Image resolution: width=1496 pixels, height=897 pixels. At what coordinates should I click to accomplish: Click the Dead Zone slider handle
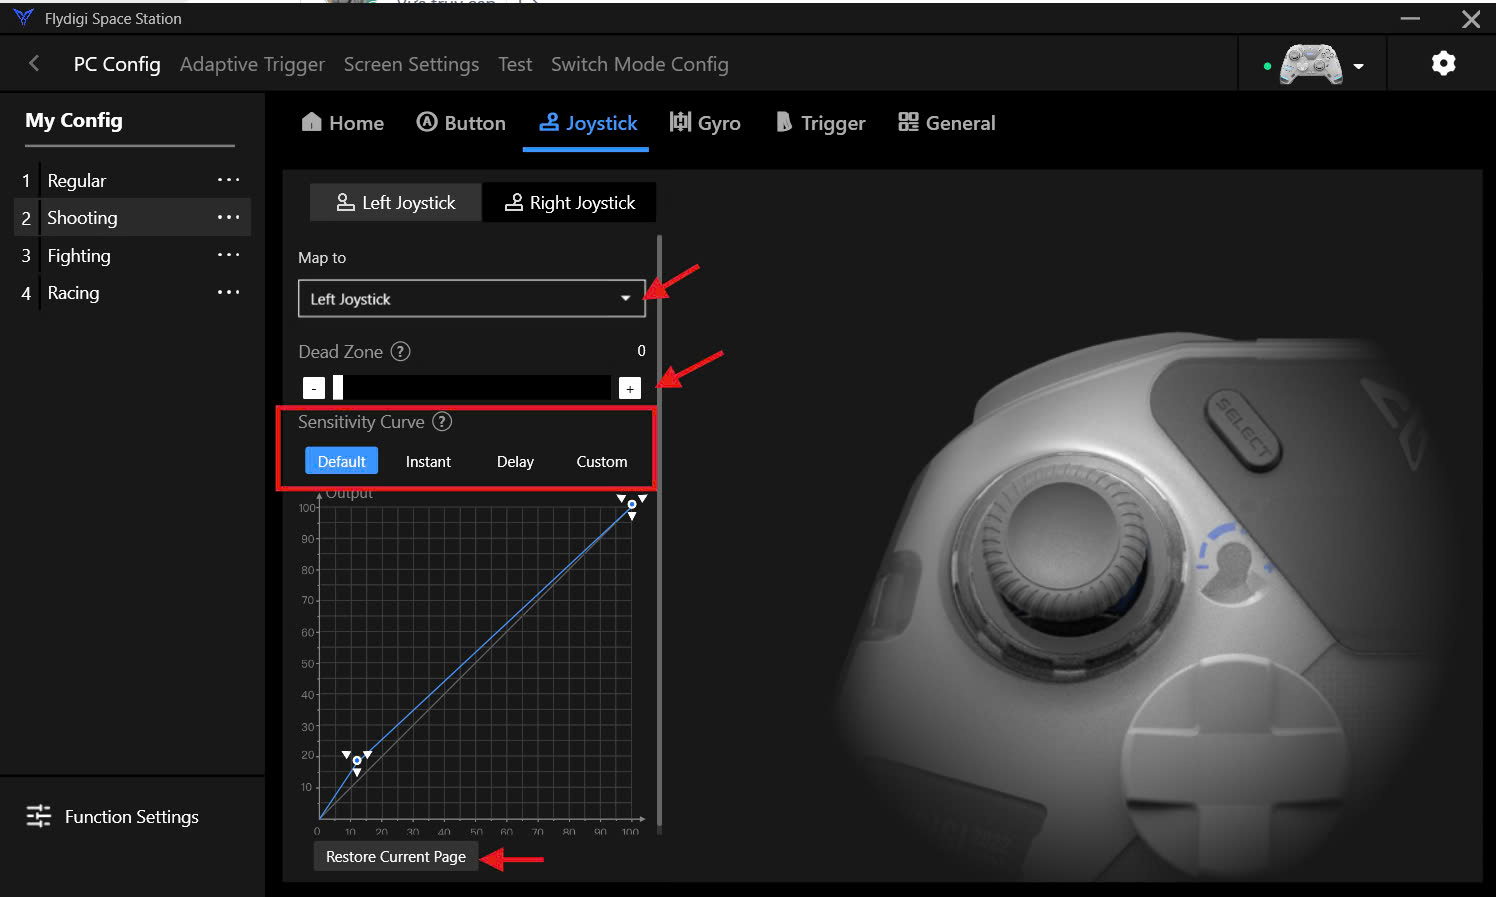[338, 387]
